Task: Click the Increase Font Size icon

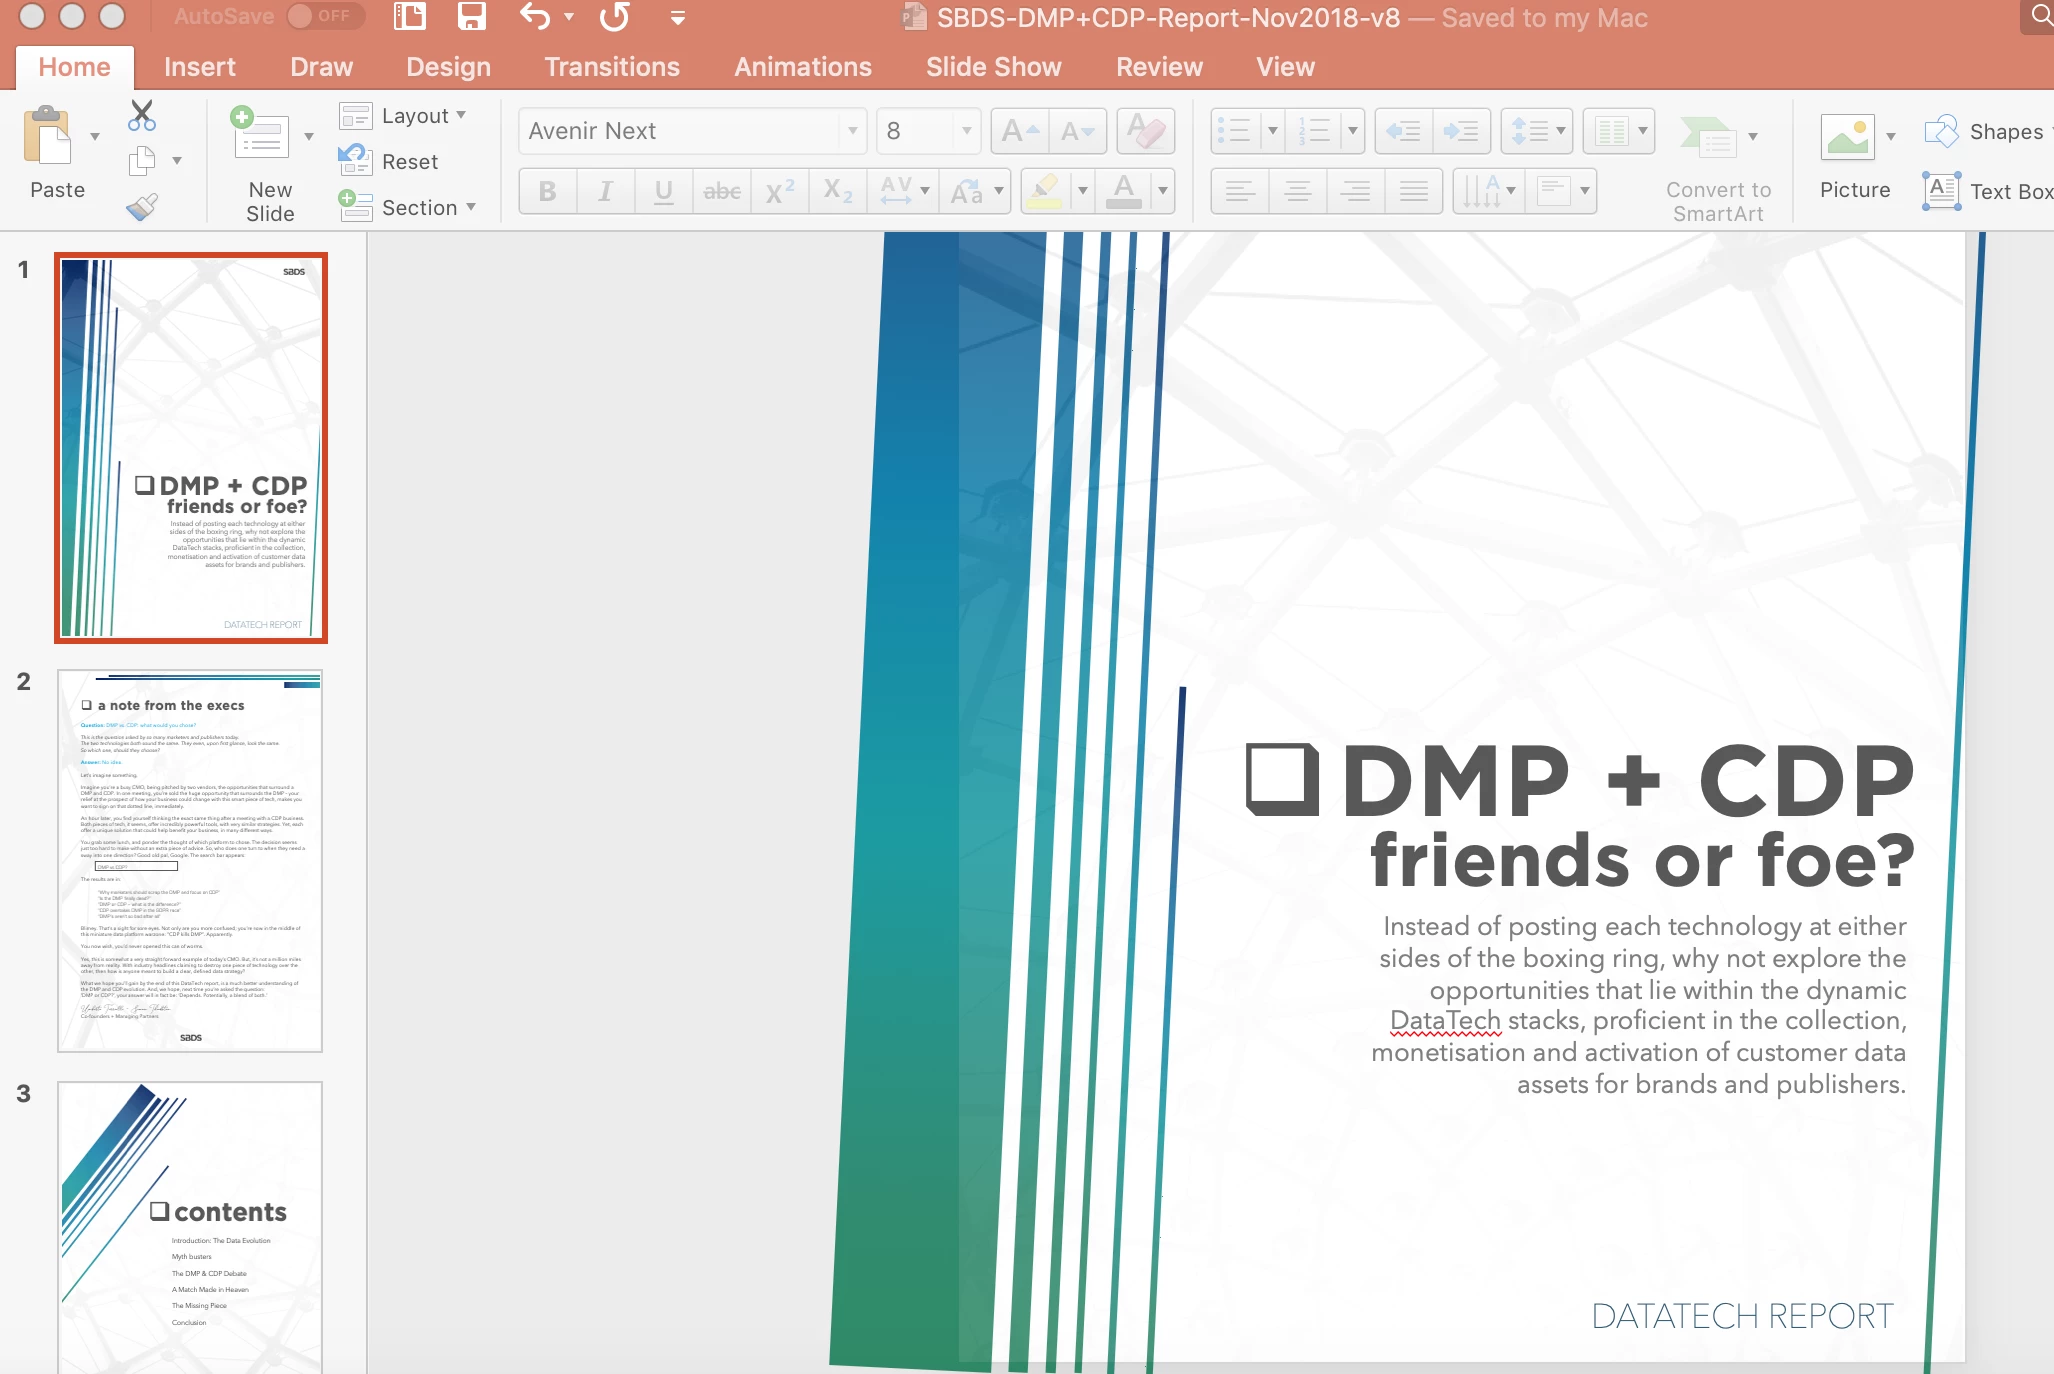Action: click(1020, 131)
